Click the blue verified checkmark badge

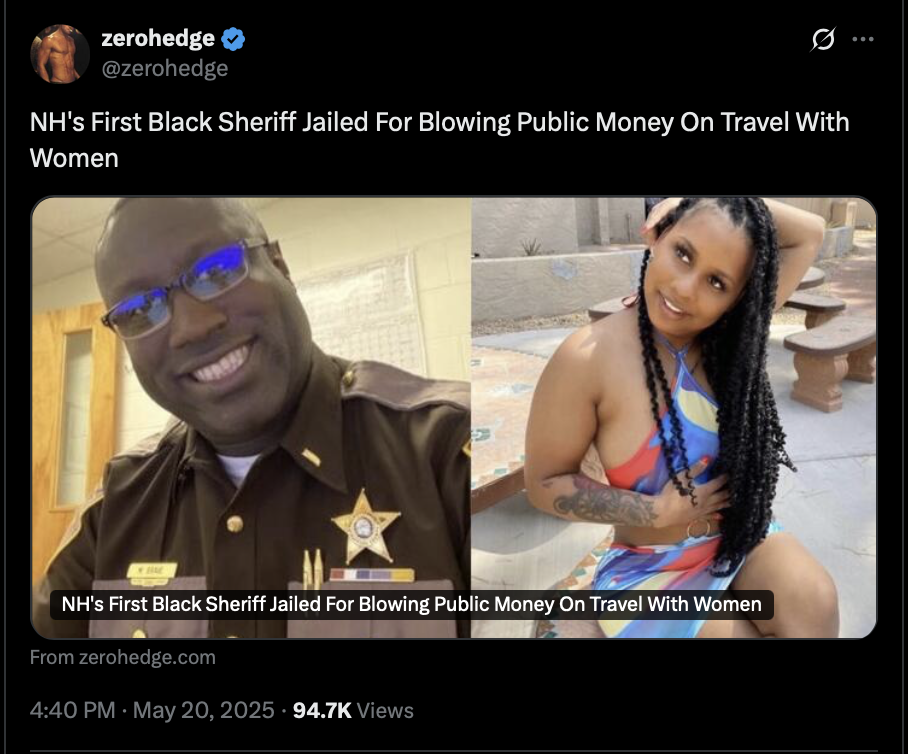pyautogui.click(x=233, y=39)
